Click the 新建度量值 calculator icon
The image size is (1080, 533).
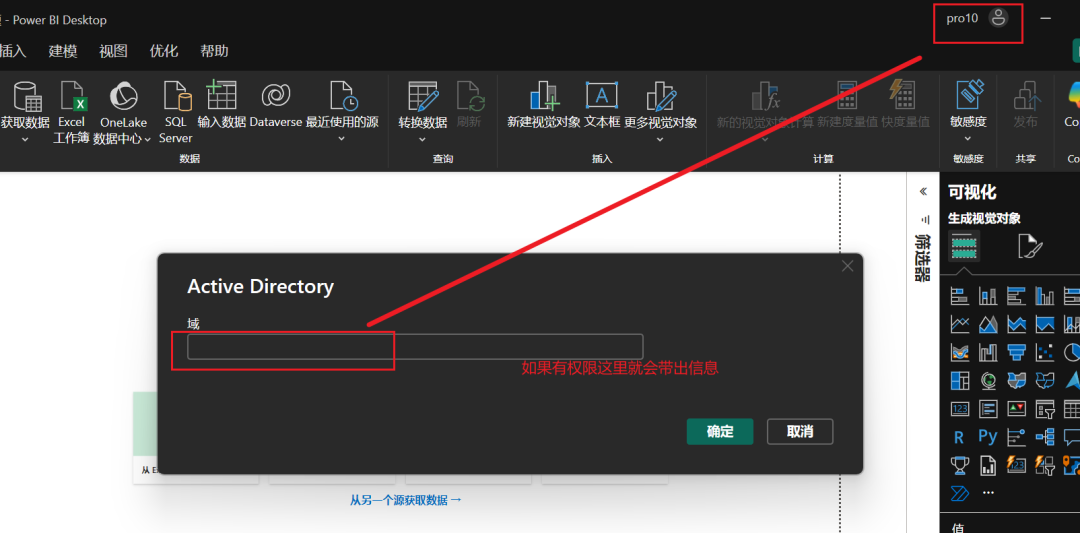(x=847, y=96)
